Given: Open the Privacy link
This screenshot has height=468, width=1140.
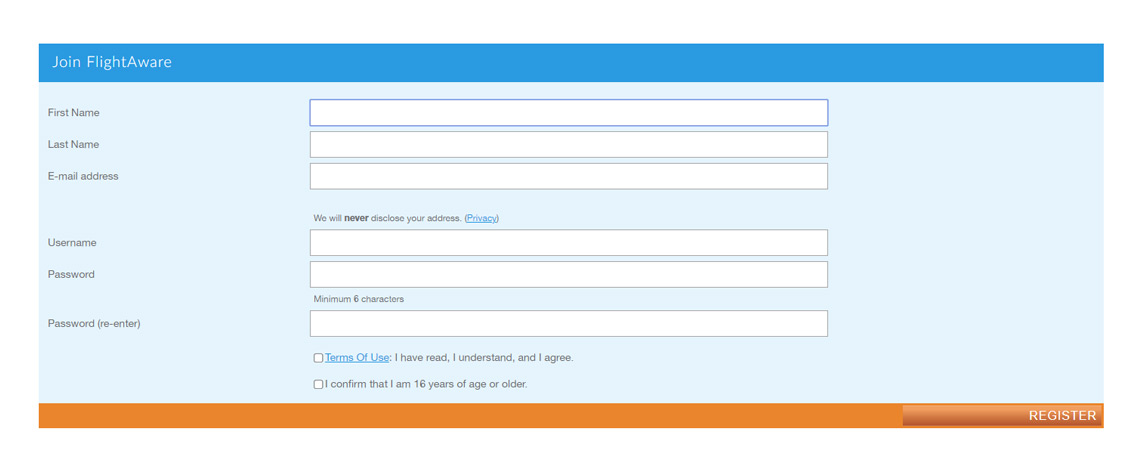Looking at the screenshot, I should pos(481,218).
